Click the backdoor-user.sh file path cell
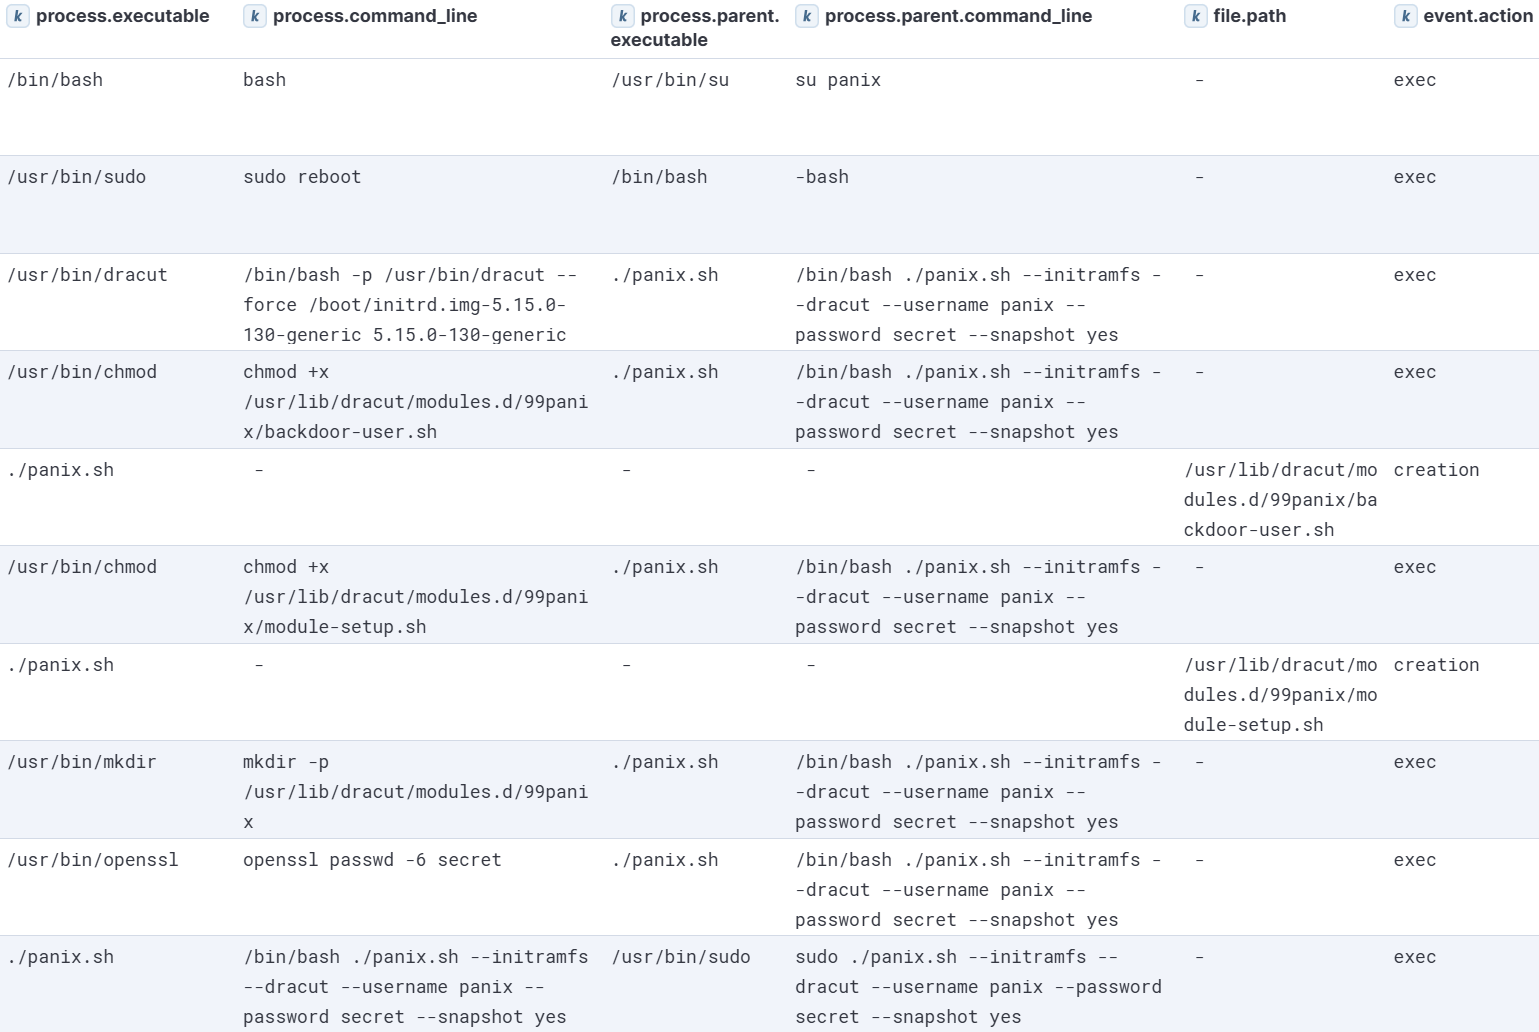Viewport: 1539px width, 1032px height. click(x=1280, y=500)
